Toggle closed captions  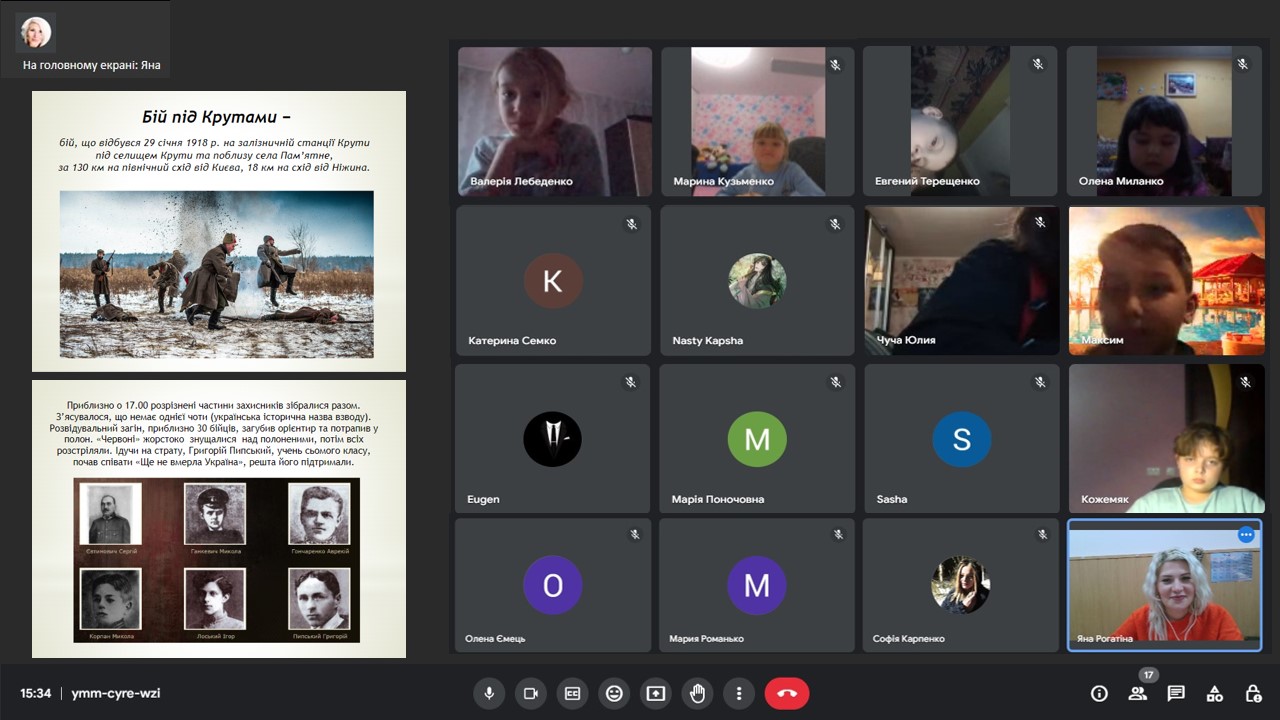(x=573, y=693)
